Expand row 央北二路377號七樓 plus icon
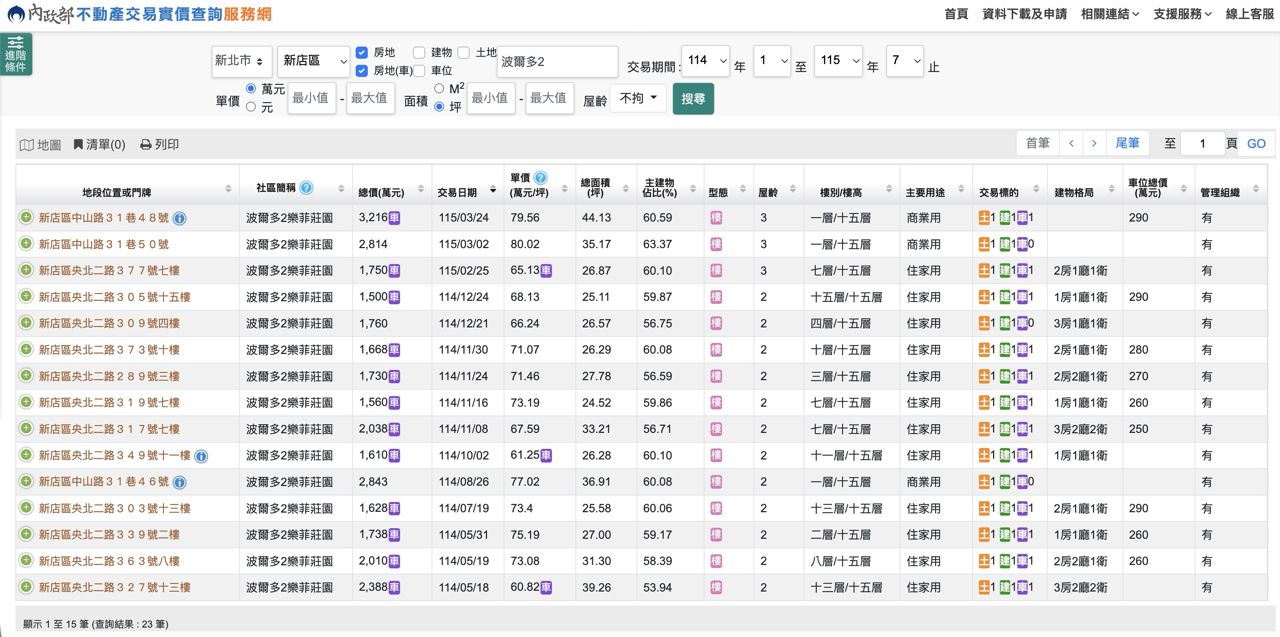 [26, 270]
